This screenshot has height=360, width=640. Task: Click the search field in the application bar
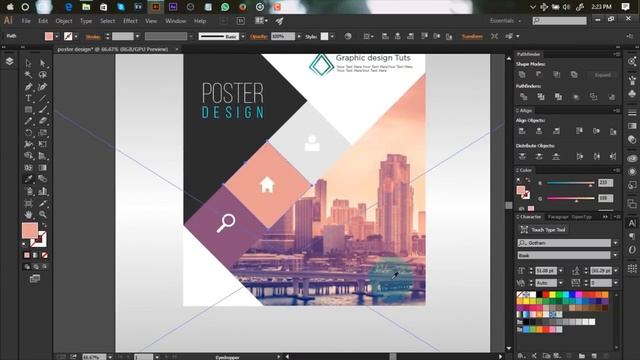(559, 20)
